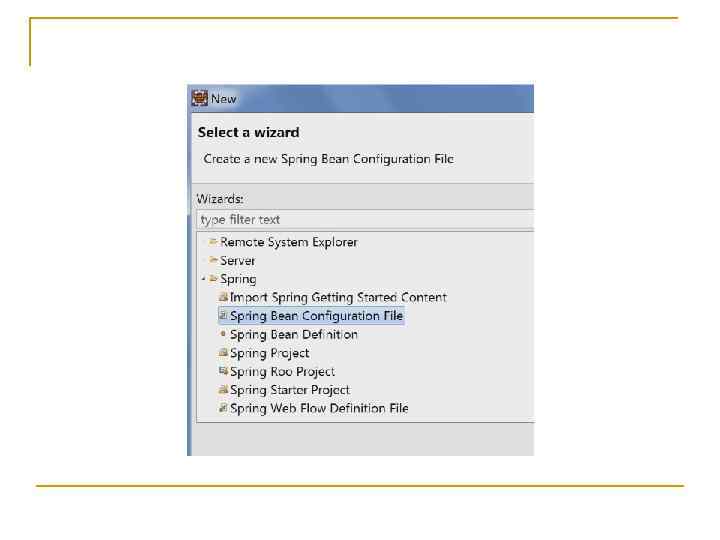Click the 'New' window title text

tap(223, 99)
